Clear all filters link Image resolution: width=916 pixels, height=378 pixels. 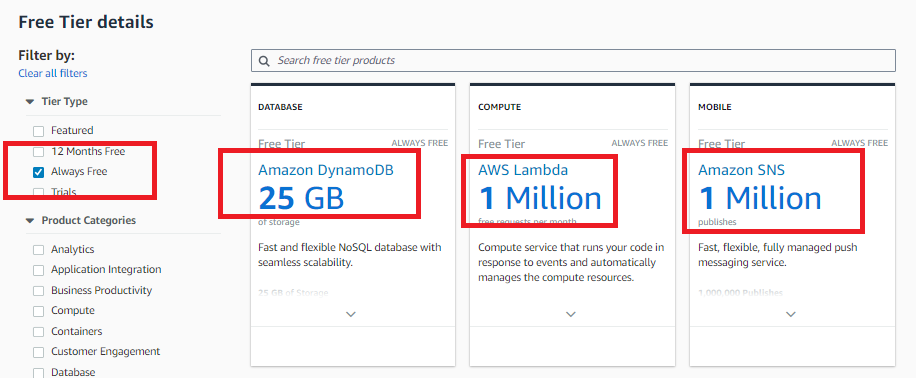(x=53, y=74)
